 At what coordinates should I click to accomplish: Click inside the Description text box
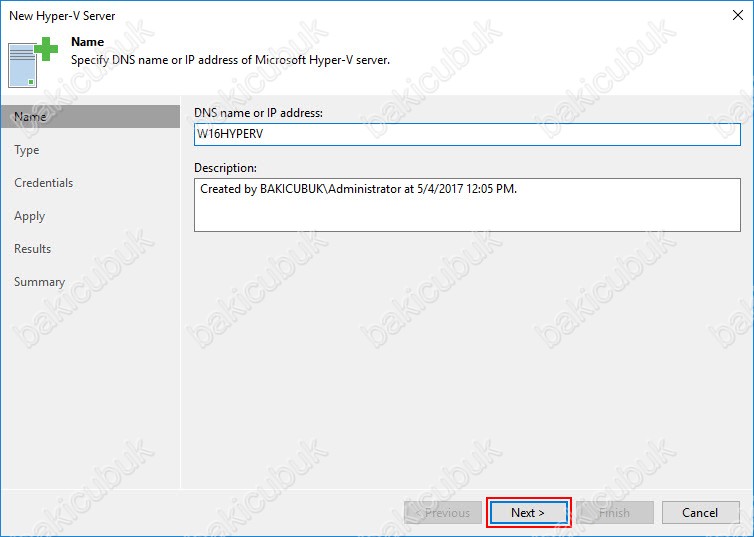point(467,205)
